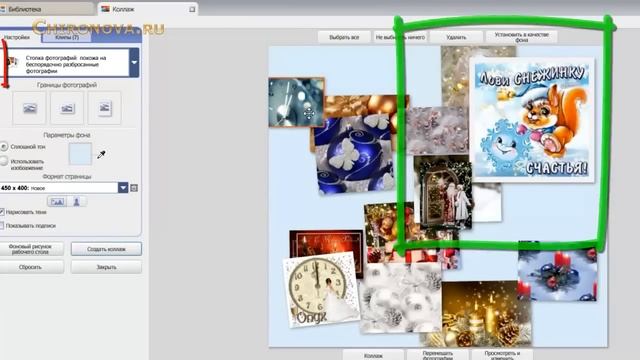Click the Просмотреть и изменить button
This screenshot has height=360, width=640.
point(502,355)
